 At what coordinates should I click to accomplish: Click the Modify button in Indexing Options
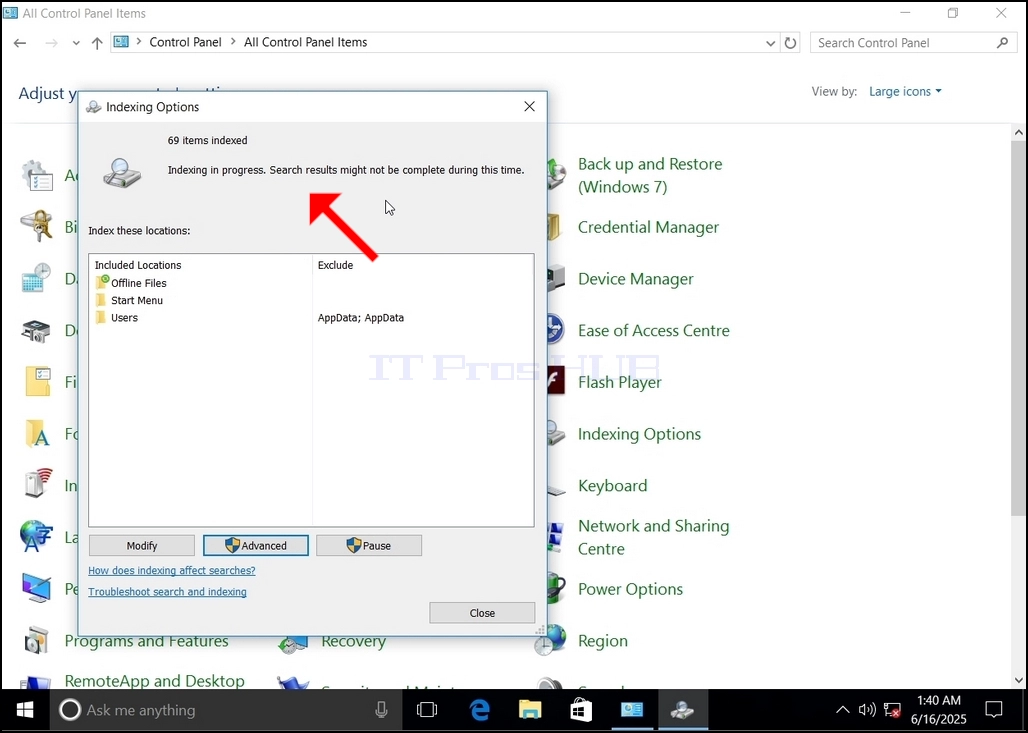[142, 545]
